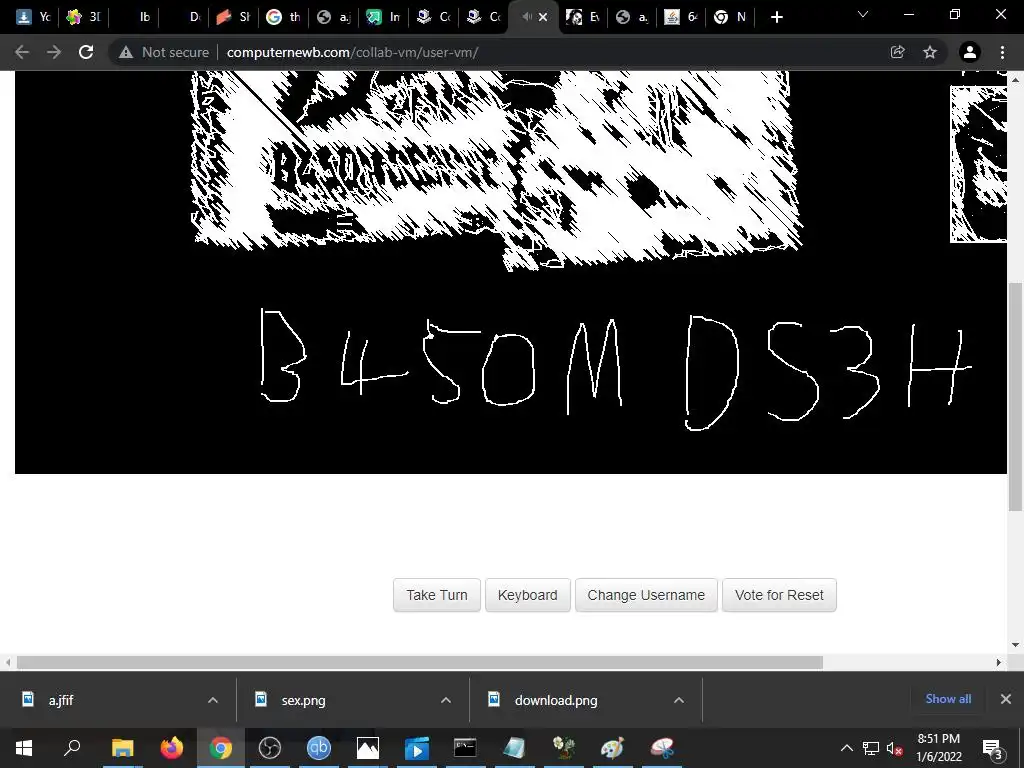
Task: Reload the page with refresh icon
Action: coord(86,52)
